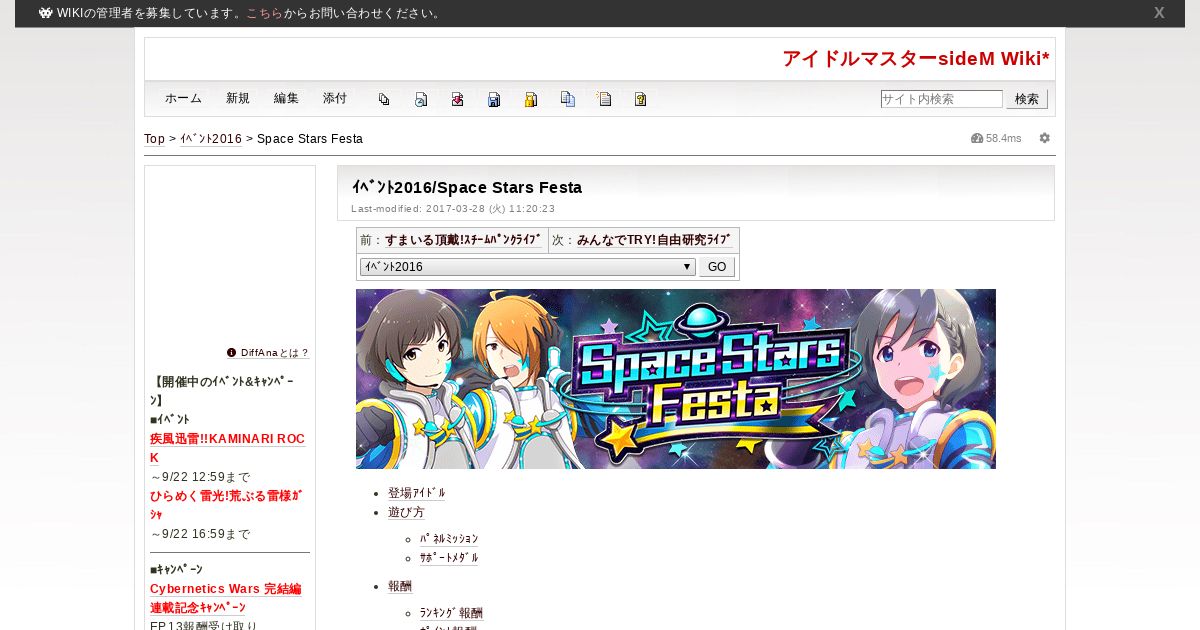The width and height of the screenshot is (1200, 630).
Task: Follow the ｲﾍﾞﾝﾄ2016 breadcrumb link
Action: point(211,139)
